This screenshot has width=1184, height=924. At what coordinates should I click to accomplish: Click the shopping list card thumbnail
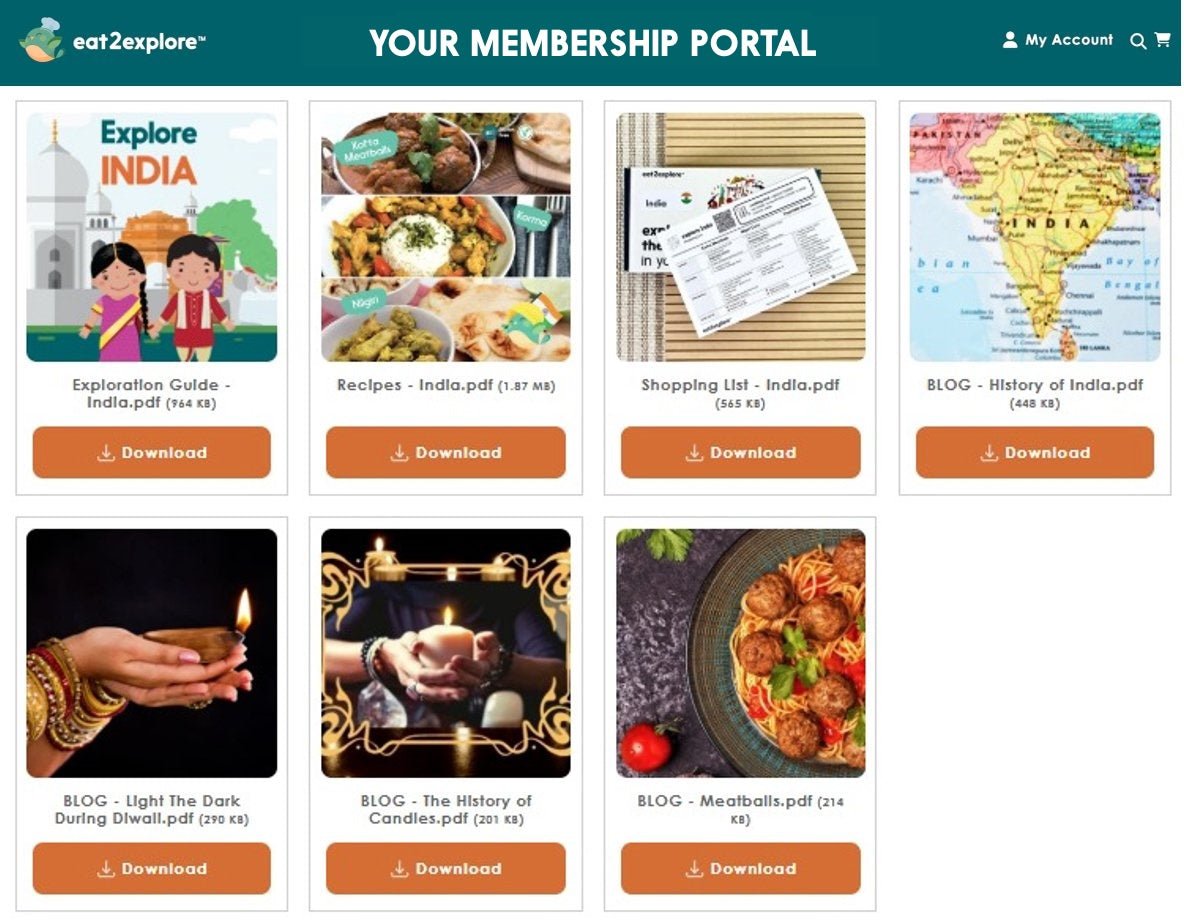[741, 237]
